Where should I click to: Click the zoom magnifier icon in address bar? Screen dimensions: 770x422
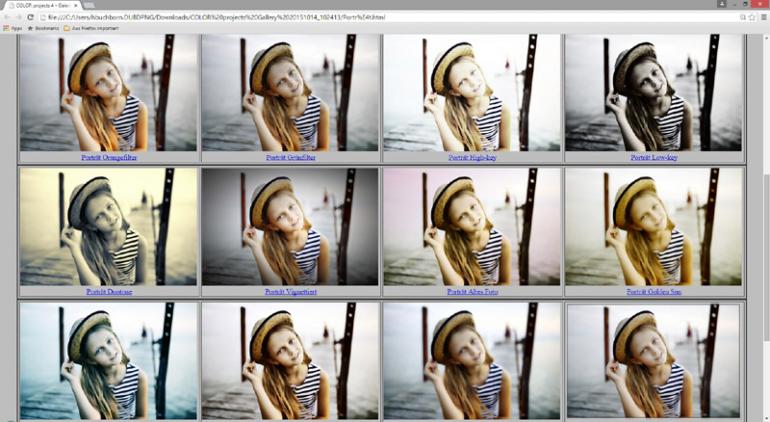tap(743, 17)
